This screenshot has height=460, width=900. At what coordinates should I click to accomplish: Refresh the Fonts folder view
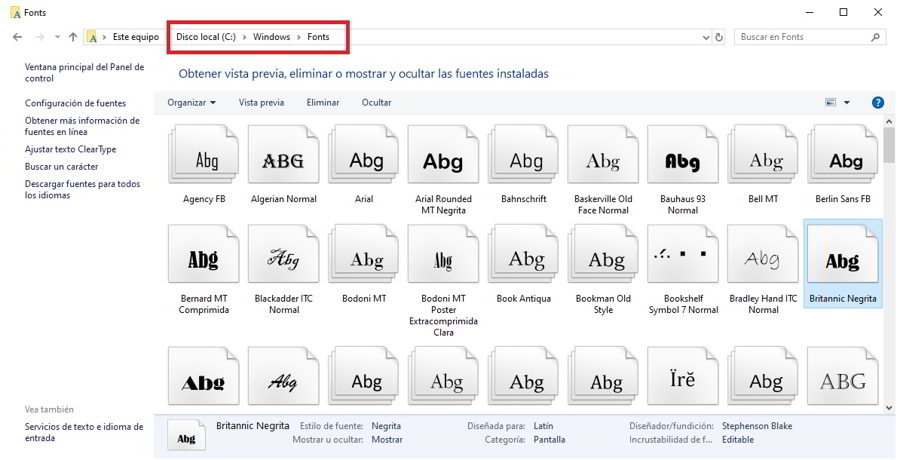coord(719,37)
